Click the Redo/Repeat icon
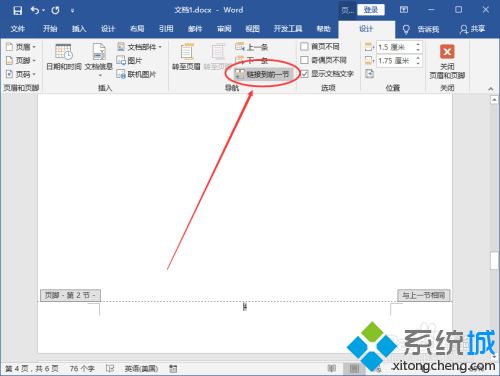 point(55,10)
